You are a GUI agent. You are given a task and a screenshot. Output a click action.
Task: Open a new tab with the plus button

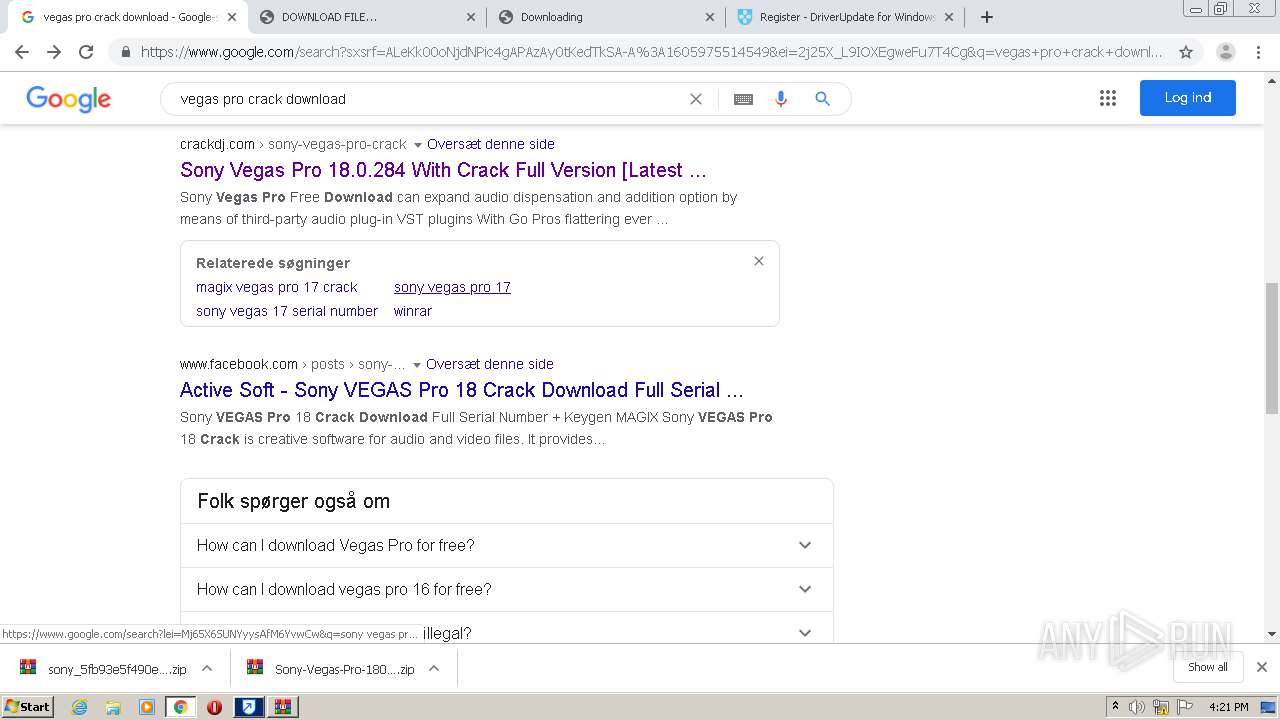click(987, 17)
